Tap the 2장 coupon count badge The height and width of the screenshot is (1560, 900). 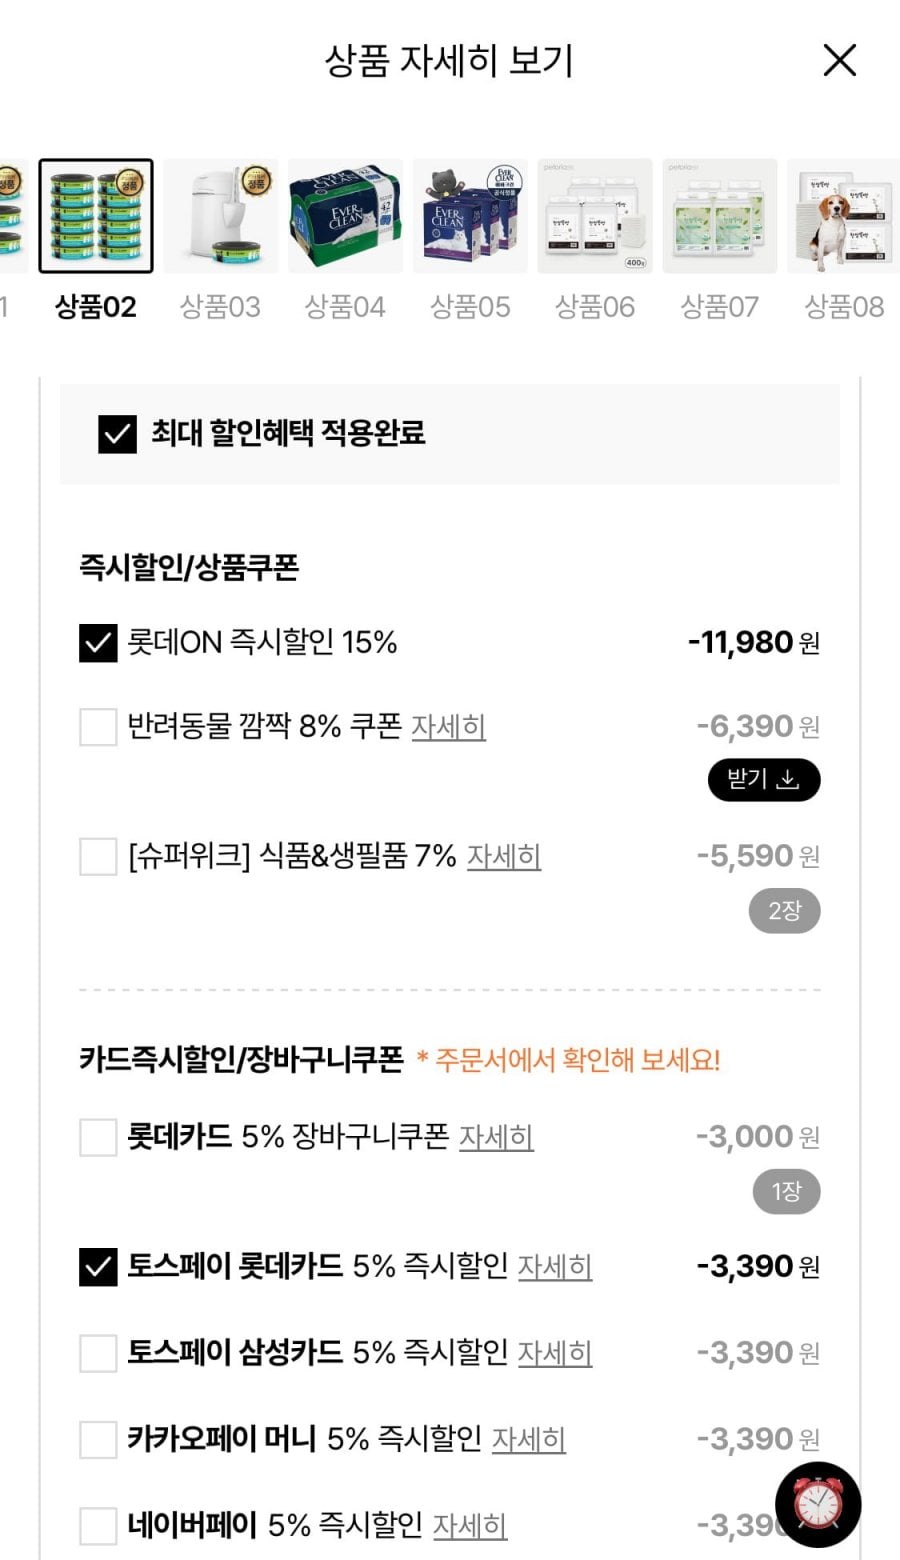pyautogui.click(x=784, y=911)
